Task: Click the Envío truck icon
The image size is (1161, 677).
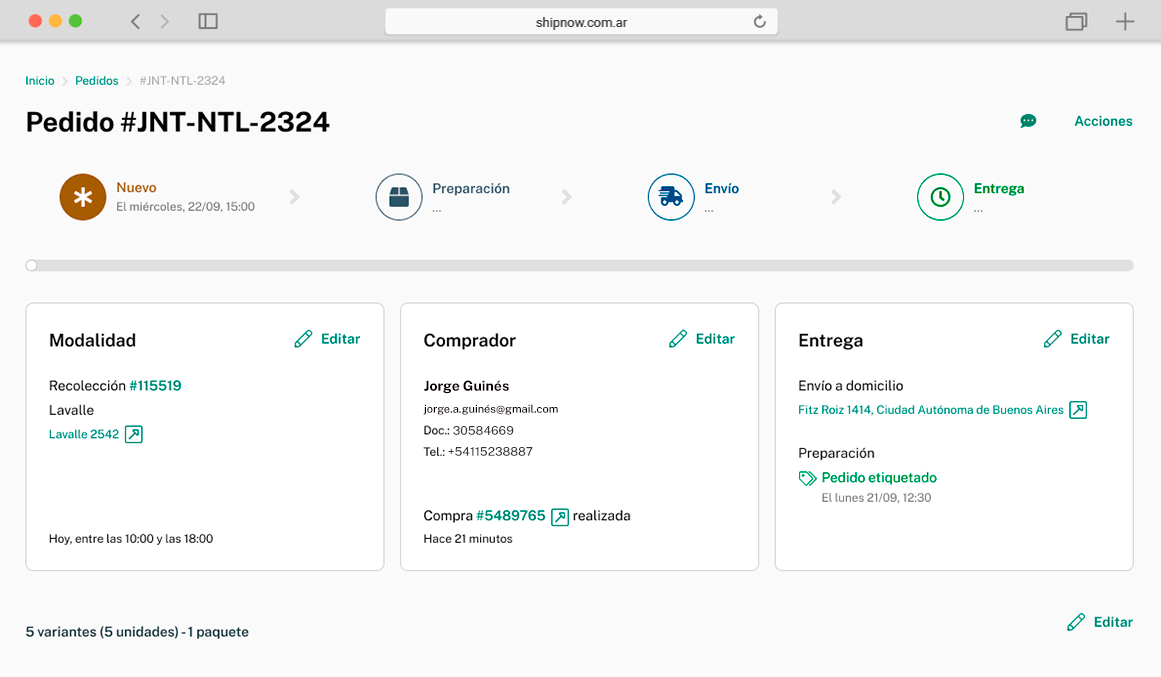Action: pyautogui.click(x=671, y=197)
